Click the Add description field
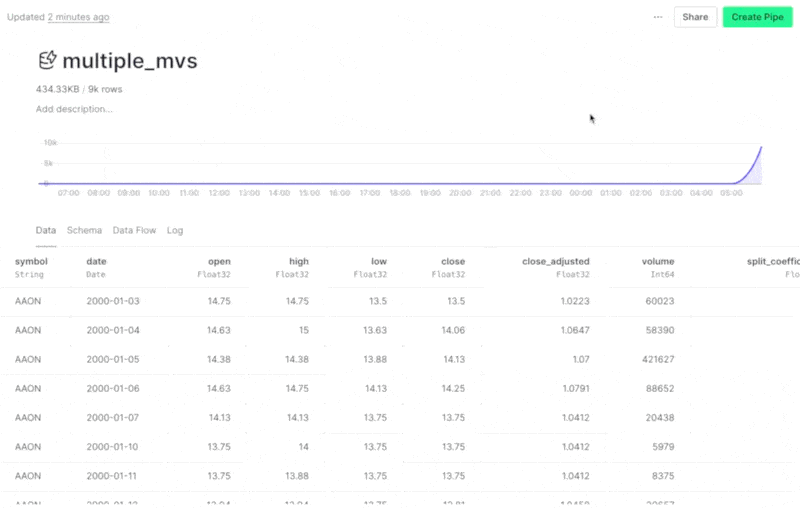Image resolution: width=800 pixels, height=508 pixels. 74,109
